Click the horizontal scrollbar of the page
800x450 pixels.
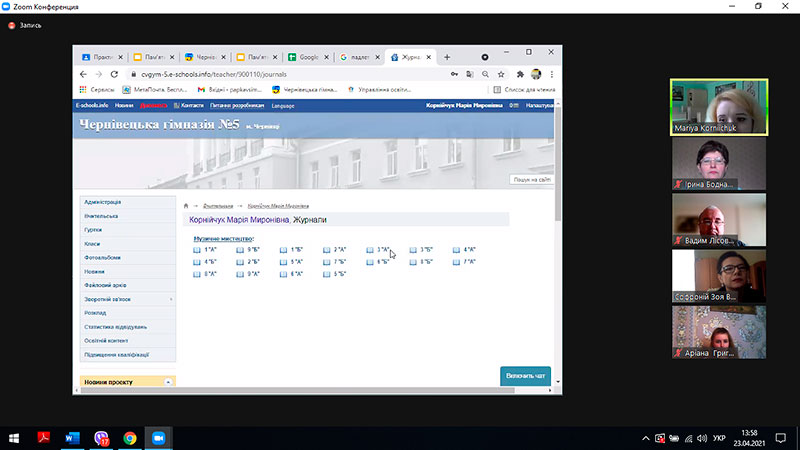[297, 390]
